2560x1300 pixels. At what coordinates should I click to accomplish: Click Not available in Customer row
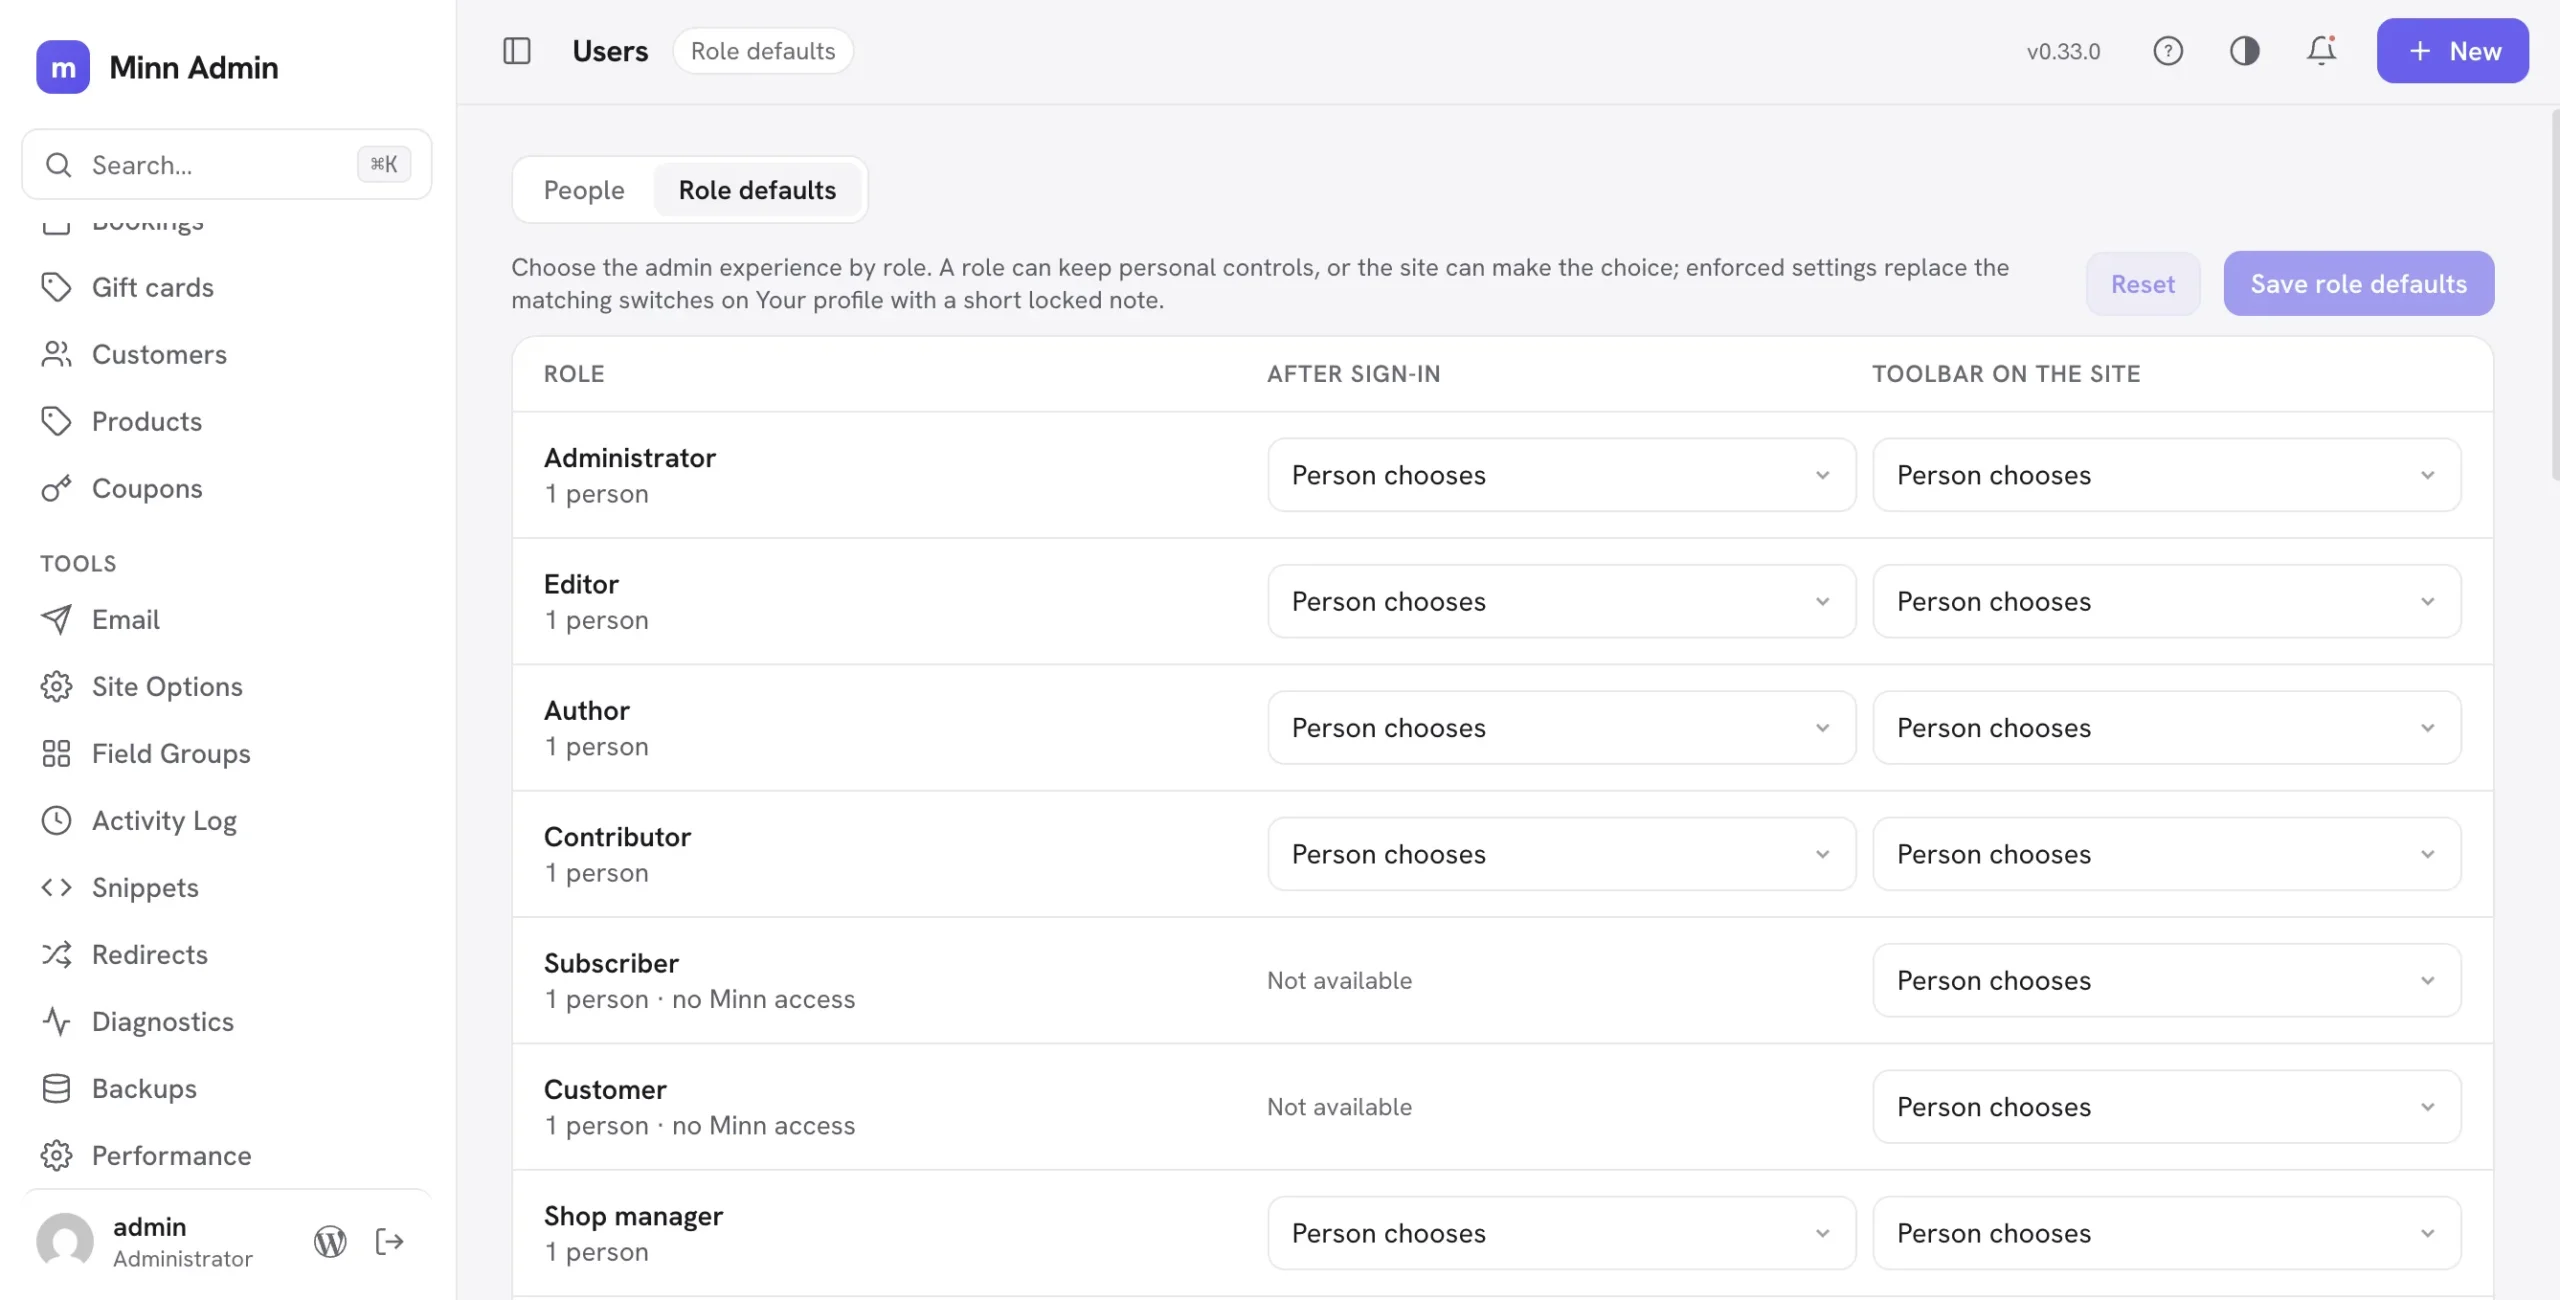1339,1107
